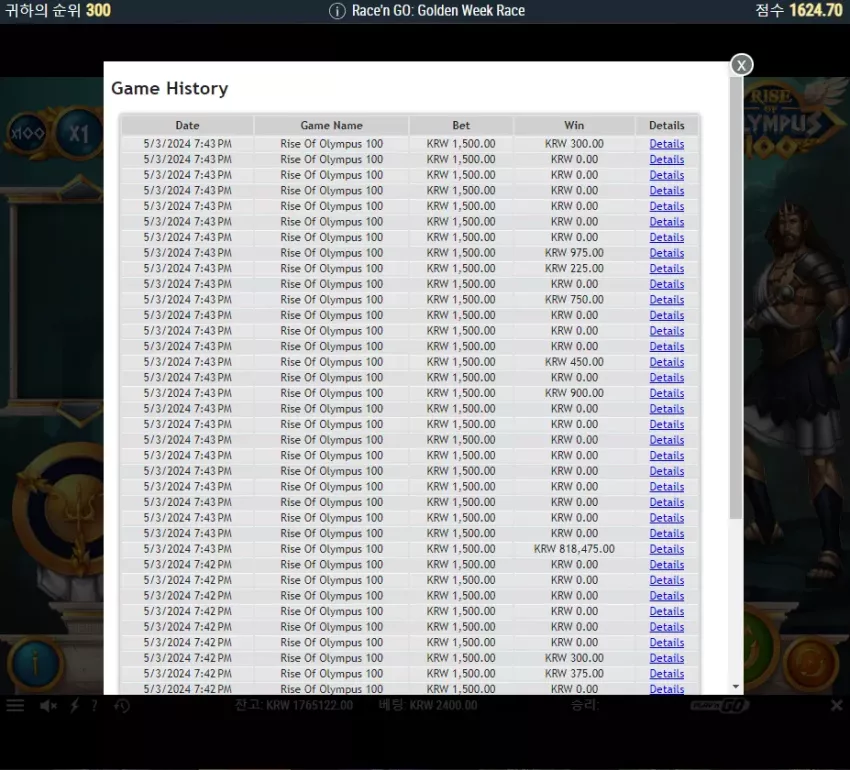This screenshot has width=850, height=770.
Task: Click the Game History scrollbar thumb
Action: pos(736,297)
